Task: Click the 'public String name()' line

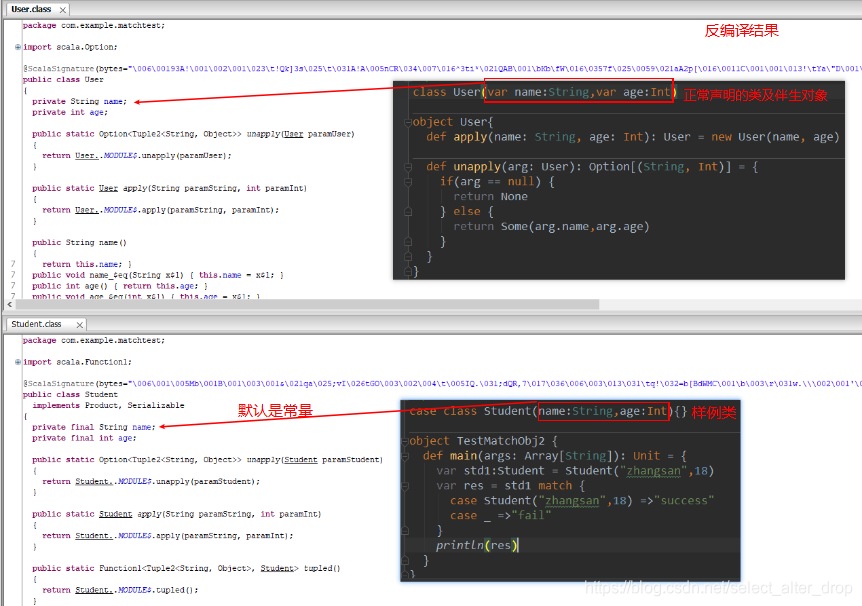Action: 79,243
